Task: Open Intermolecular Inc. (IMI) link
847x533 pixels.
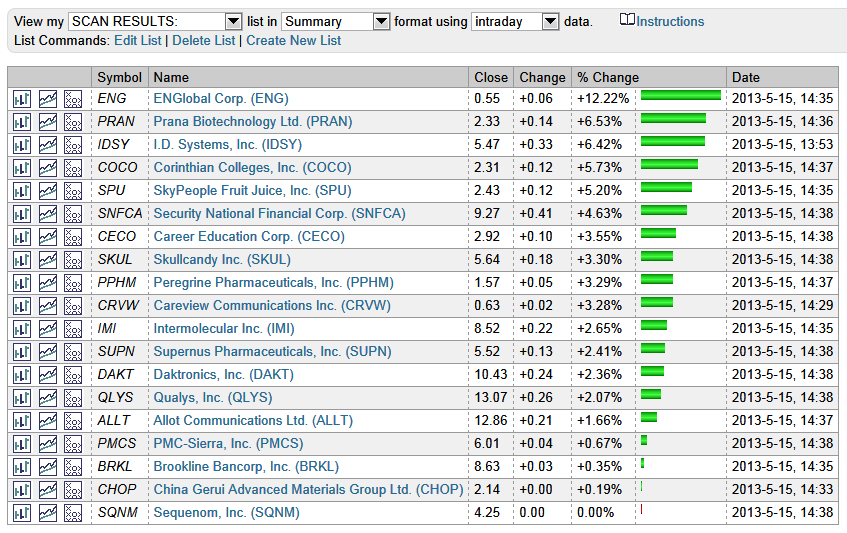Action: click(224, 328)
